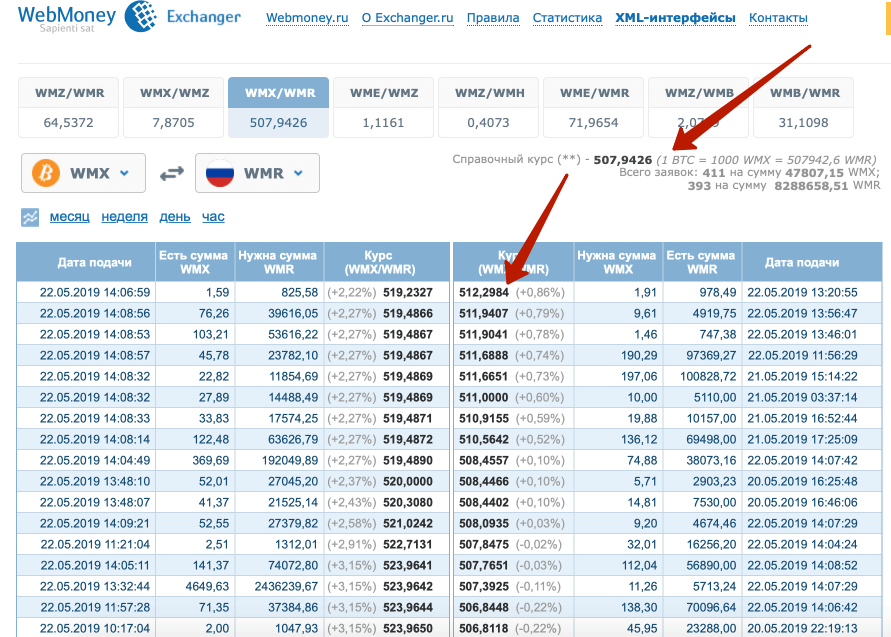891x637 pixels.
Task: Choose the WME/WMR tab
Action: (594, 107)
